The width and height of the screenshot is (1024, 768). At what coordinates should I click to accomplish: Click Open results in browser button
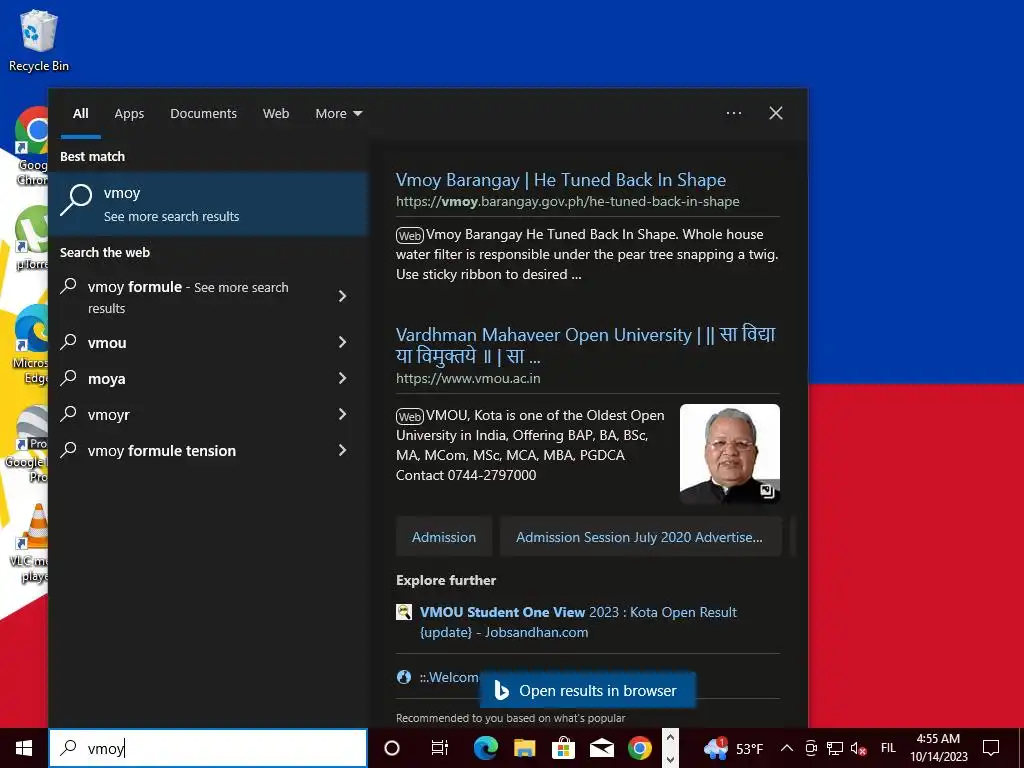coord(587,690)
